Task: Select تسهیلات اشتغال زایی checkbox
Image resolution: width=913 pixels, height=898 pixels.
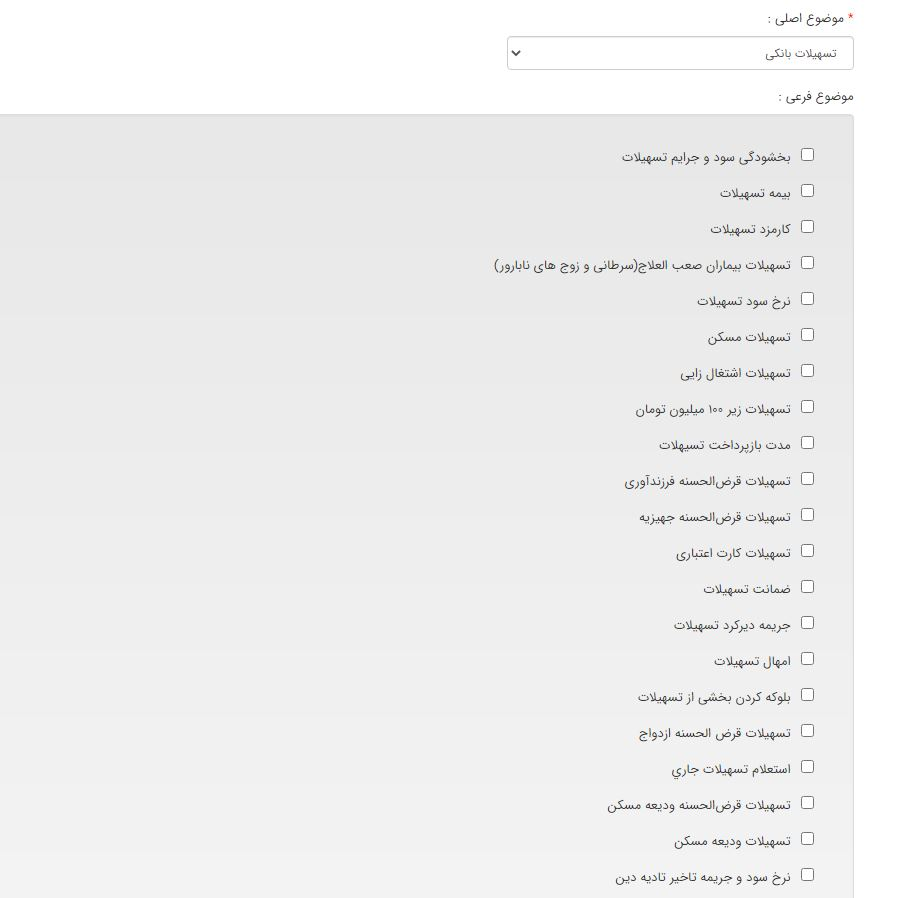Action: [808, 371]
